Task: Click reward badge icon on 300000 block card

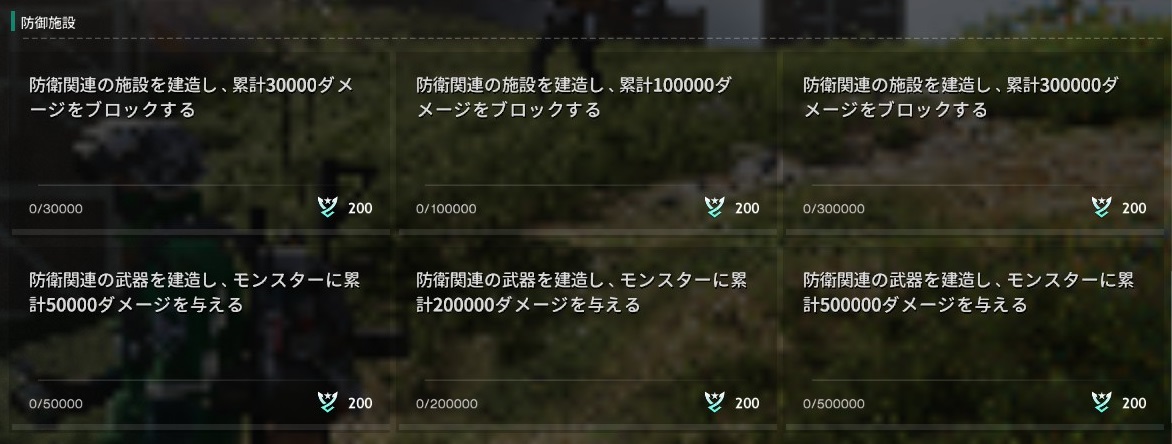Action: (1102, 207)
